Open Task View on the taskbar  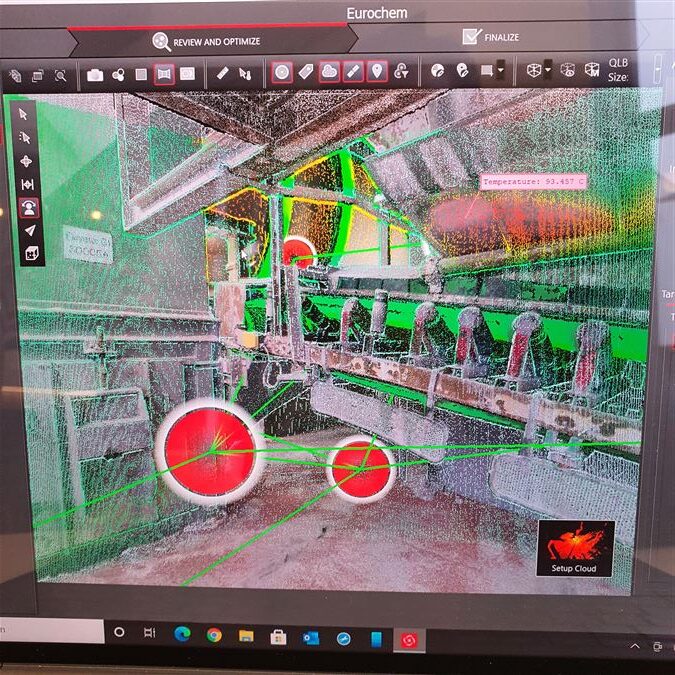(x=149, y=633)
